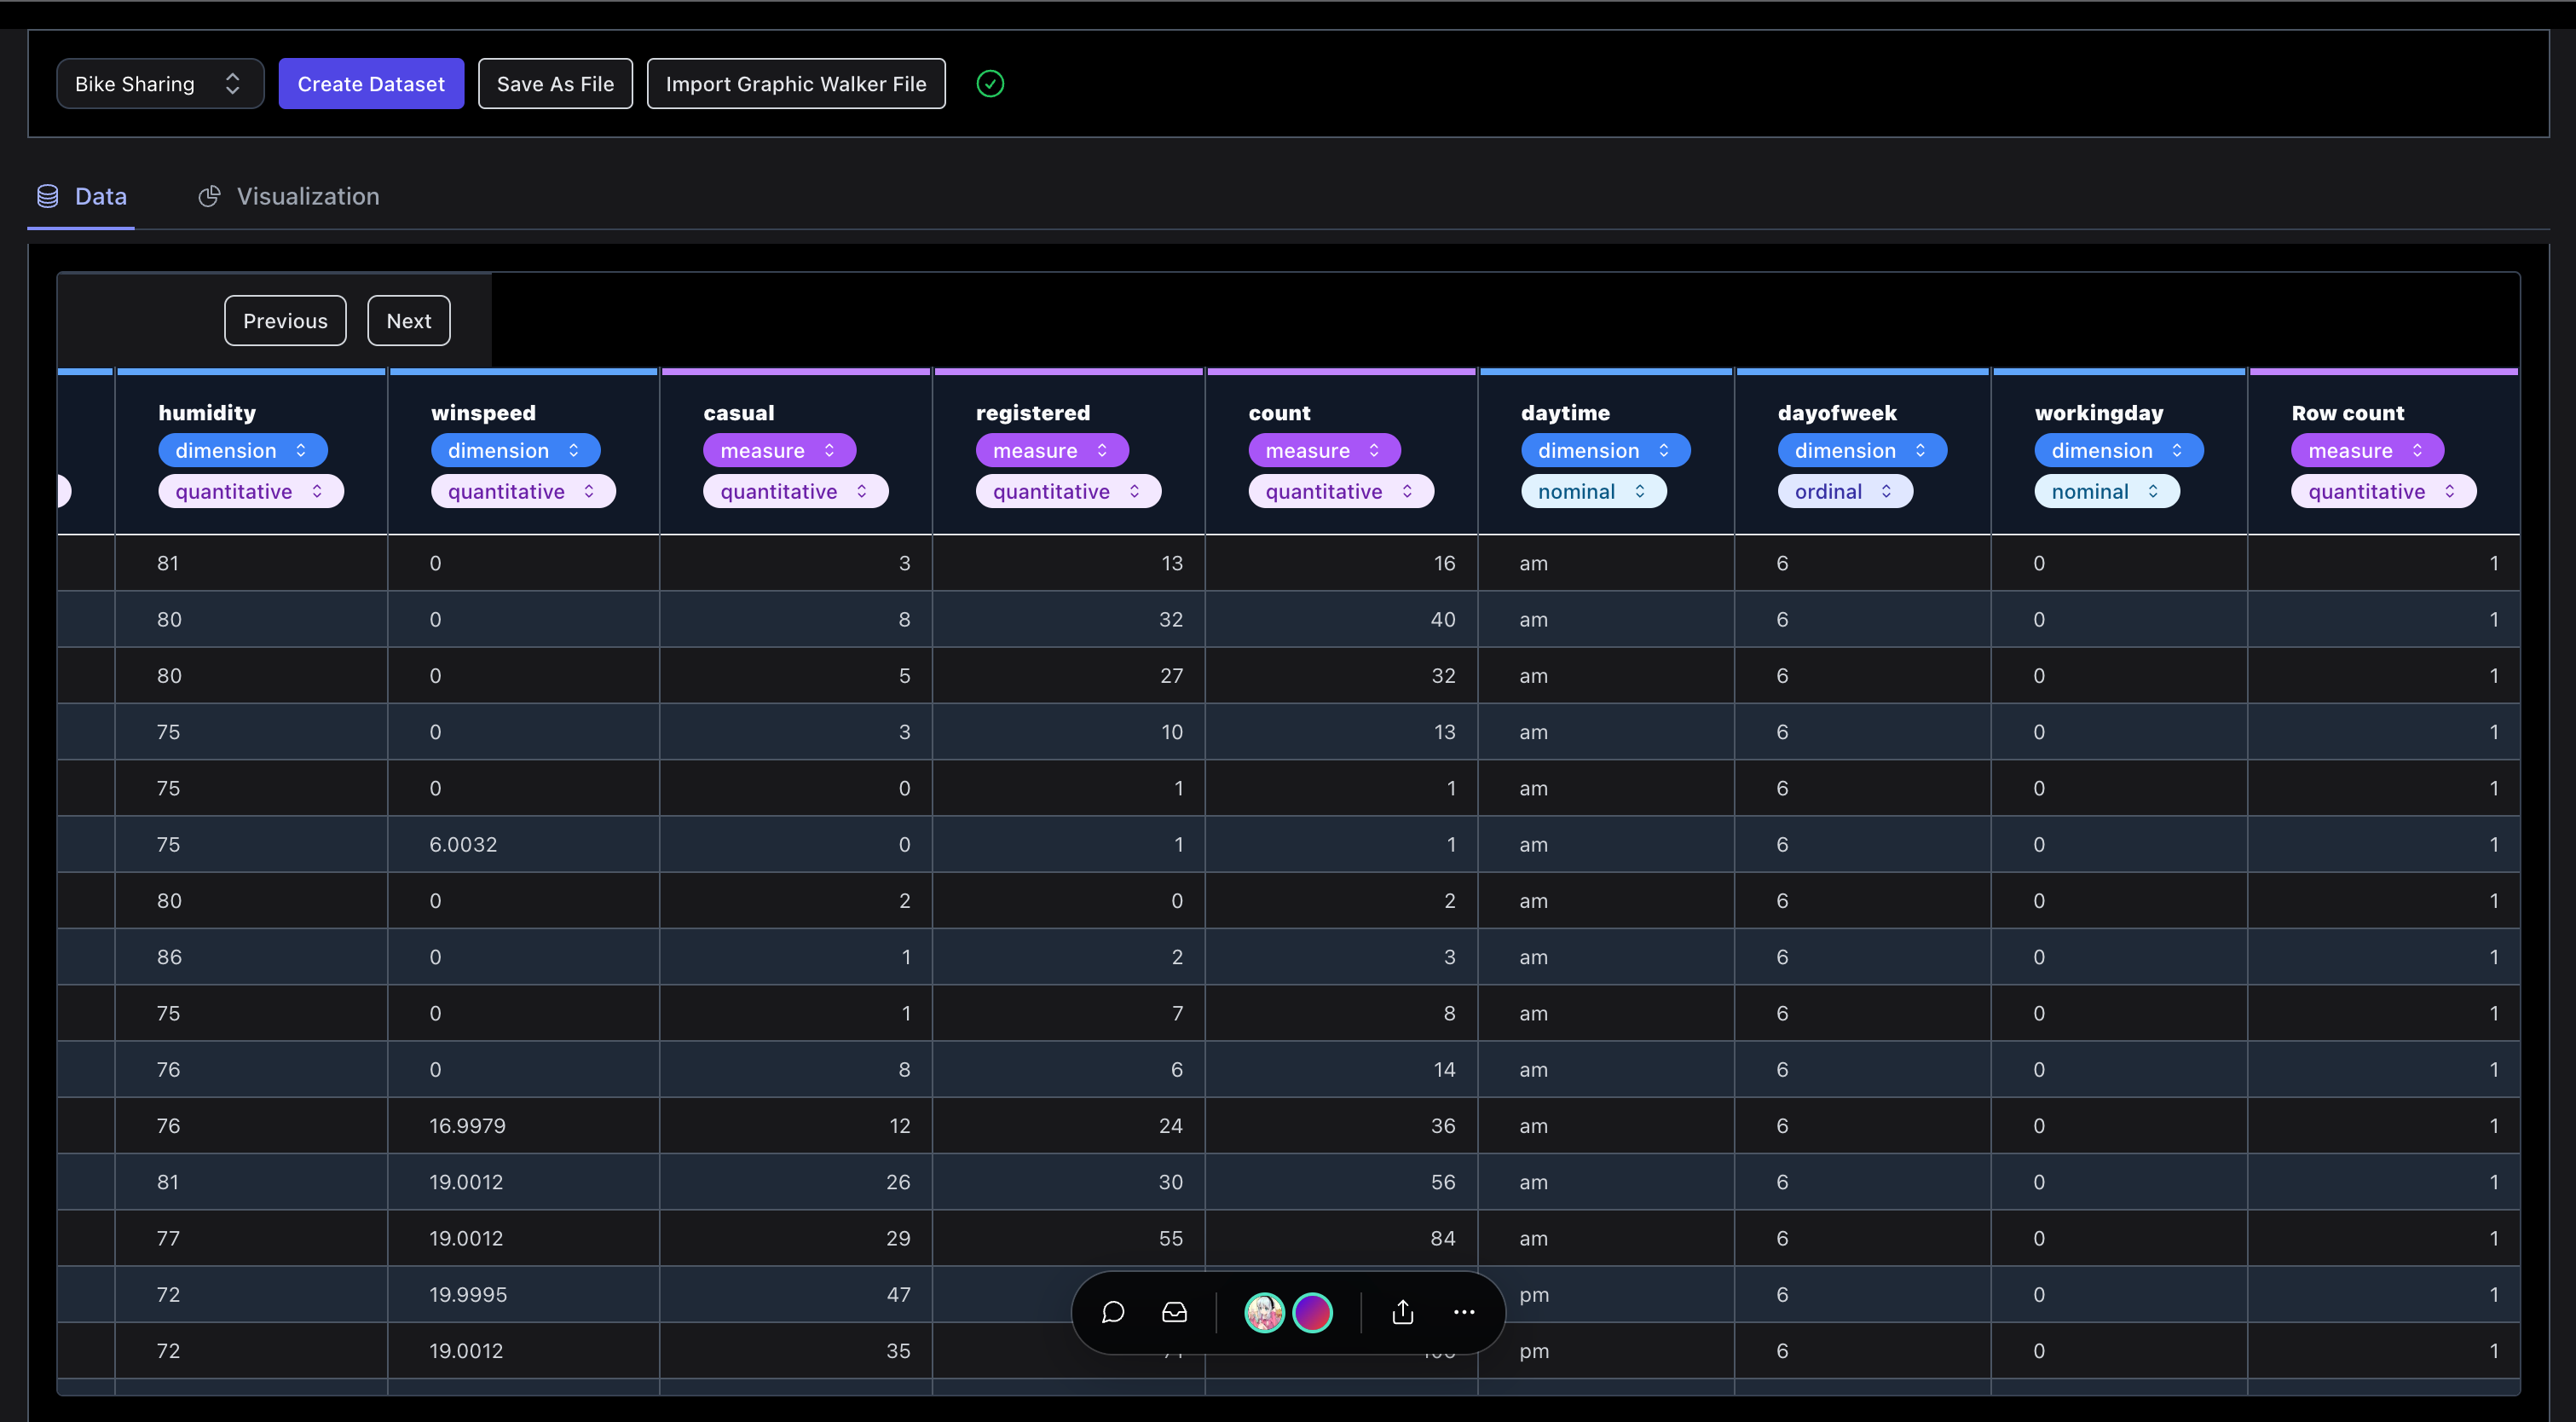Viewport: 2576px width, 1422px height.
Task: Click the comment bubble icon in floating toolbar
Action: point(1112,1312)
